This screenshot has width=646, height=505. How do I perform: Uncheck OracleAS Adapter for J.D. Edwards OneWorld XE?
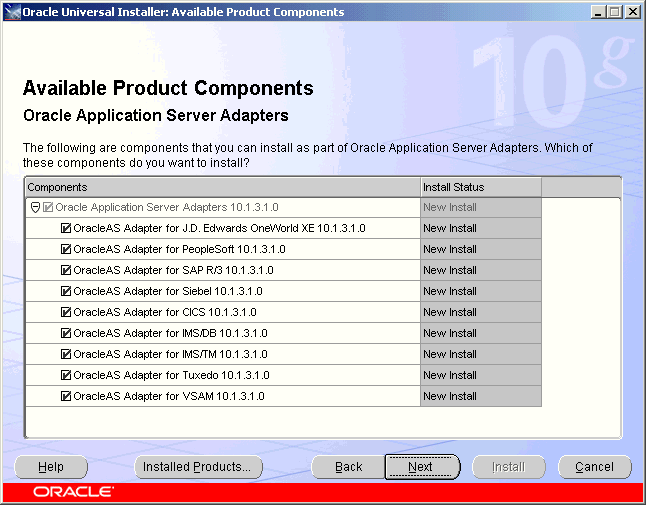click(66, 228)
